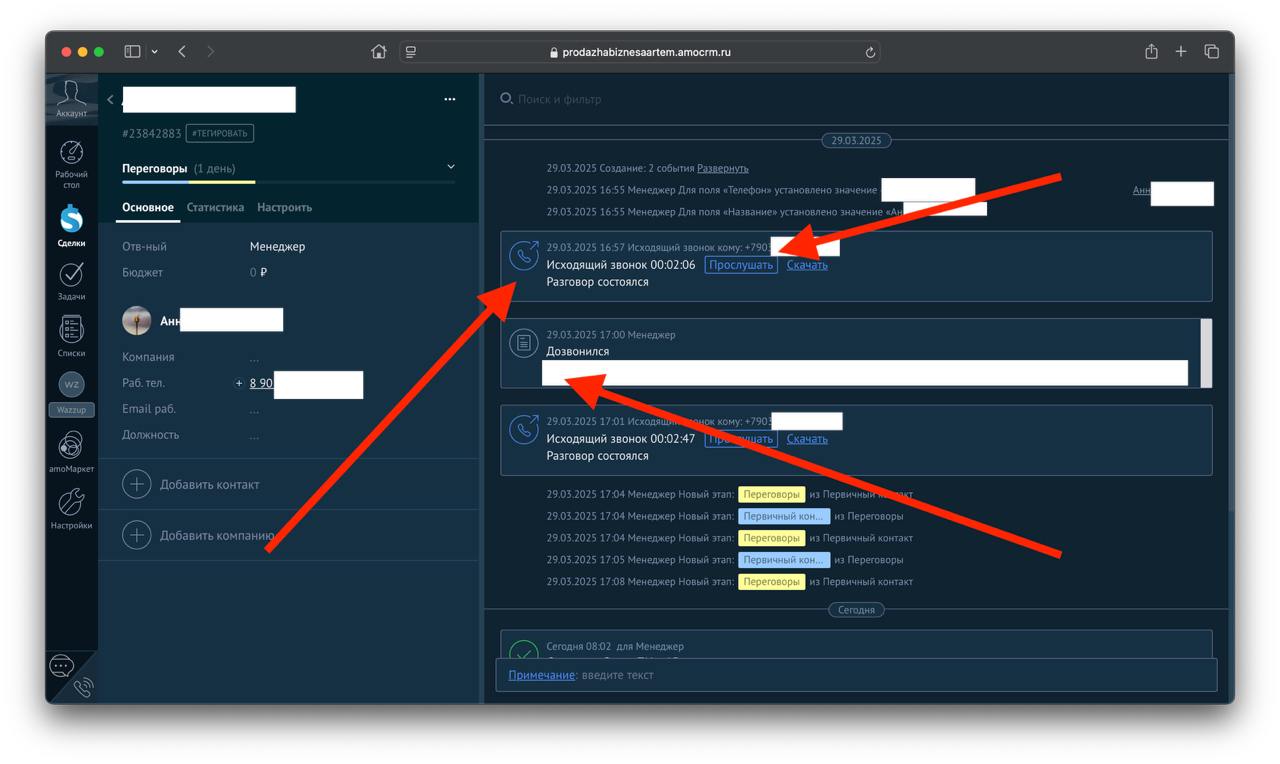Show Safari tab overview
This screenshot has width=1280, height=764.
click(1211, 51)
